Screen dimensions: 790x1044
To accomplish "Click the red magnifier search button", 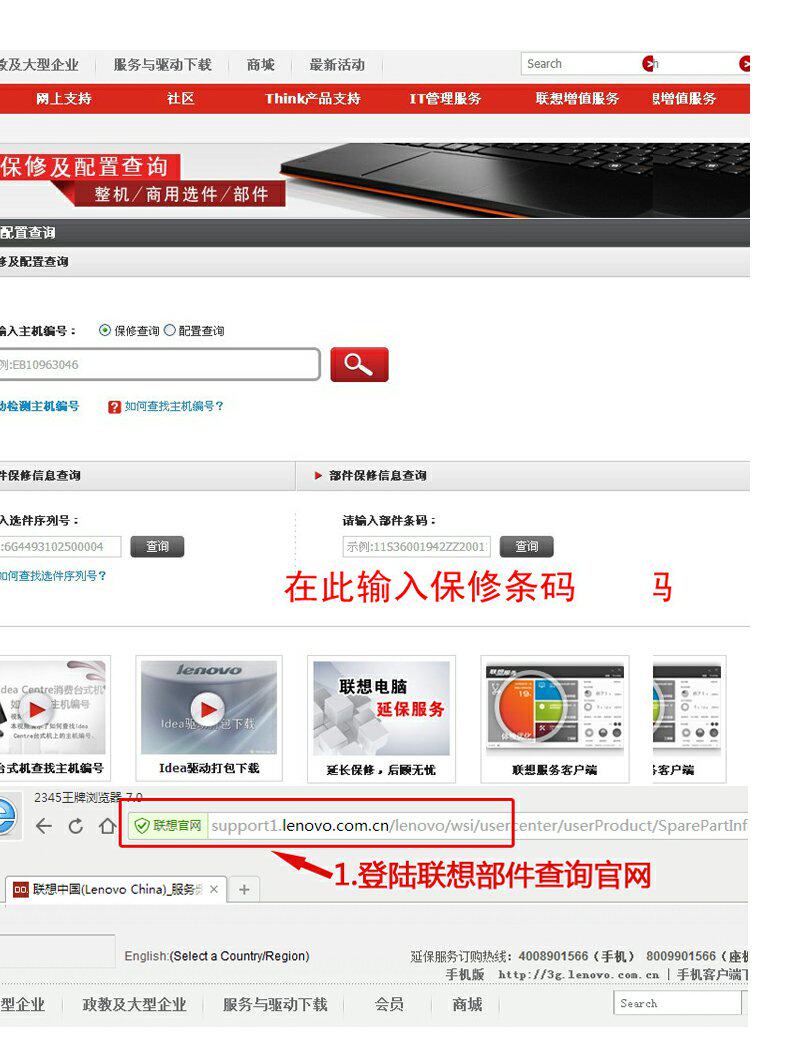I will [x=359, y=364].
